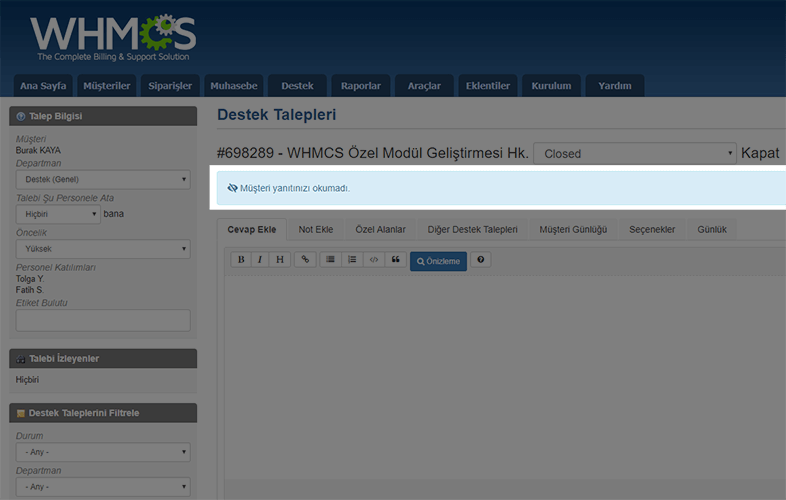Click the Talebi İzleyenler binoculars icon
Image resolution: width=786 pixels, height=500 pixels.
click(21, 359)
